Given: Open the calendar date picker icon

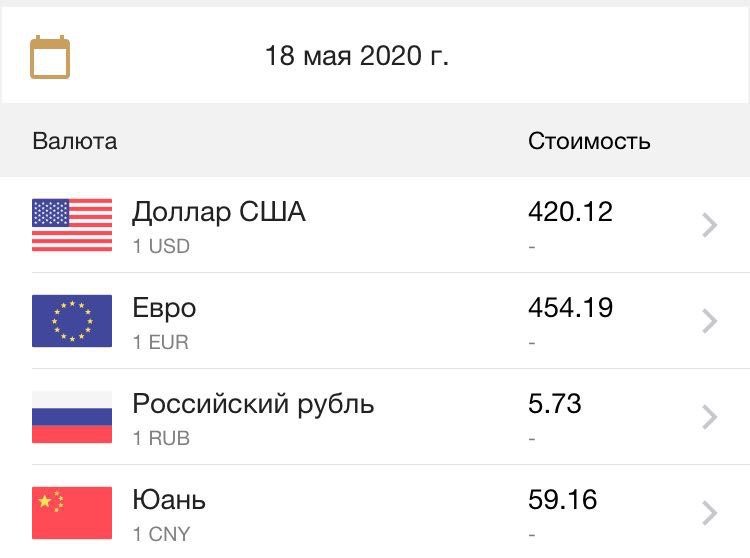Looking at the screenshot, I should pyautogui.click(x=50, y=57).
